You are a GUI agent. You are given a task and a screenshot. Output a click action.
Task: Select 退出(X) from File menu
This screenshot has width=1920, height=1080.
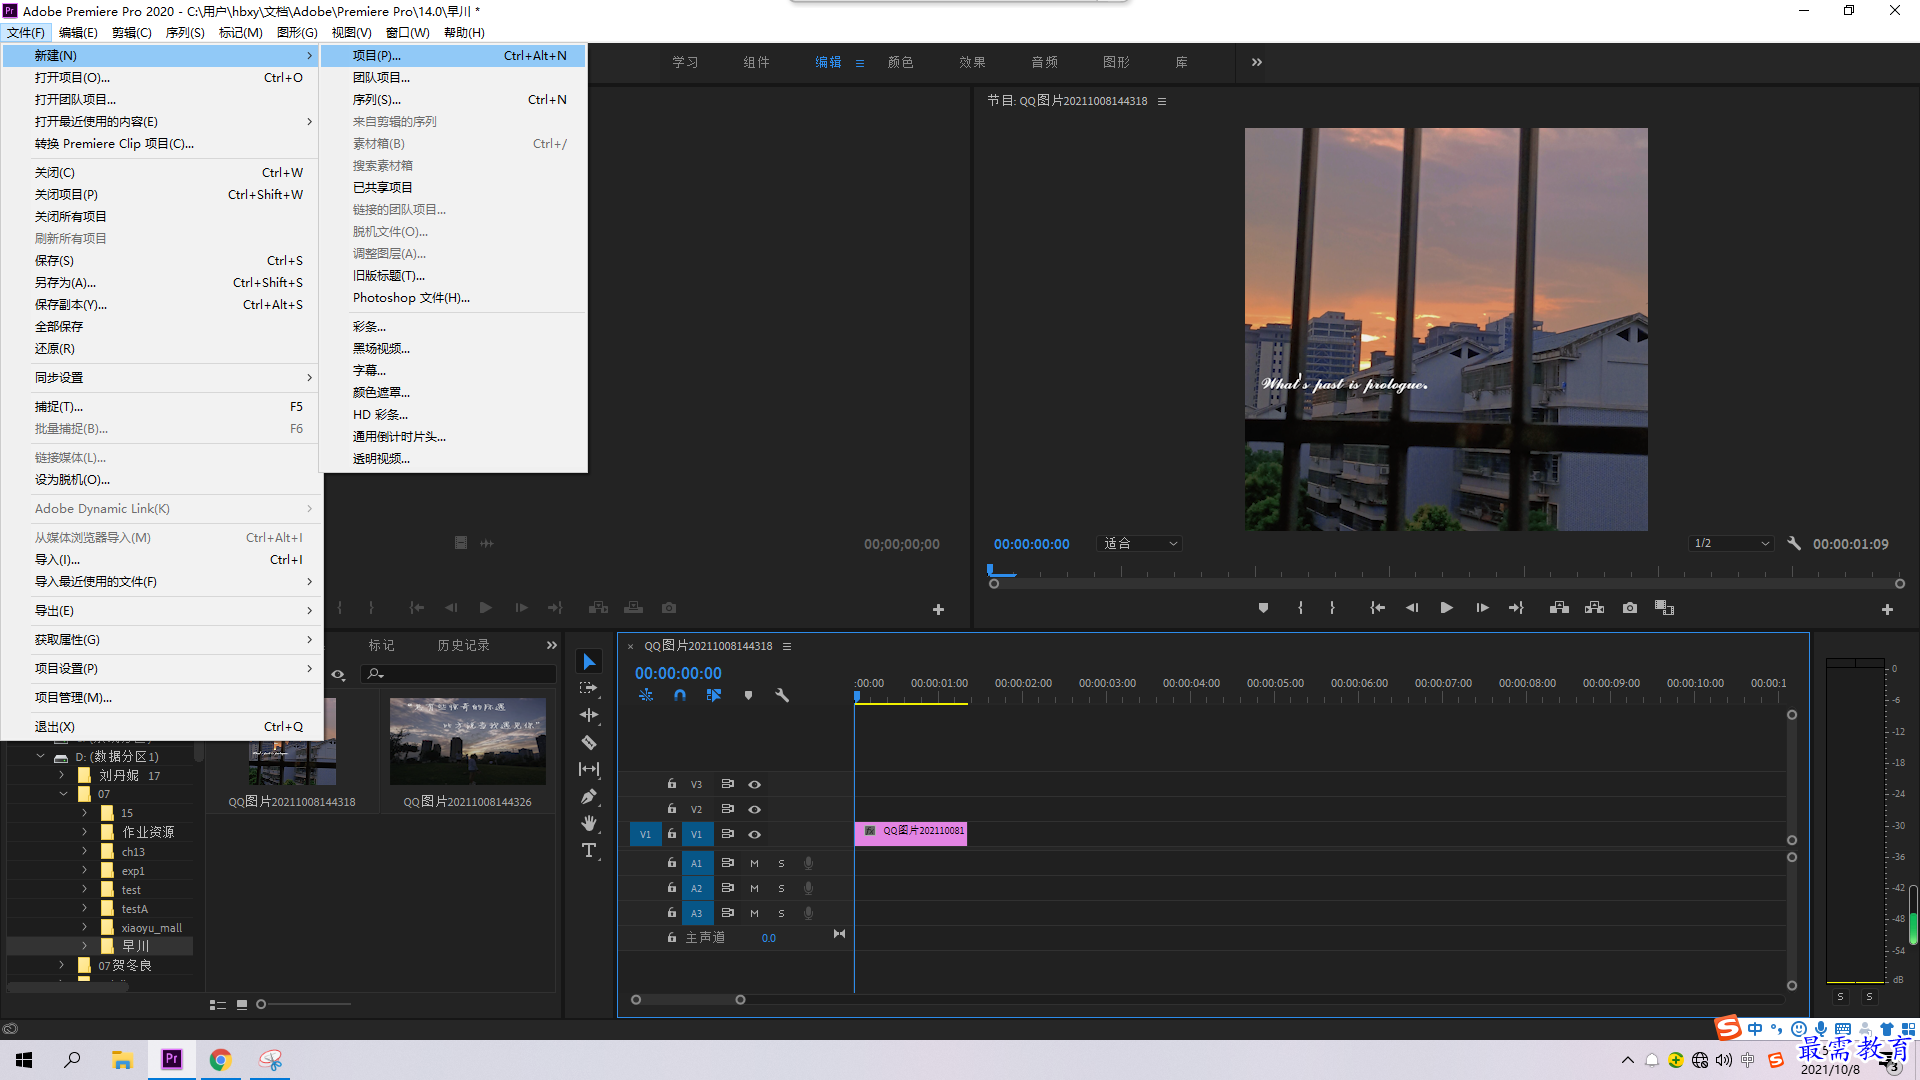tap(161, 727)
